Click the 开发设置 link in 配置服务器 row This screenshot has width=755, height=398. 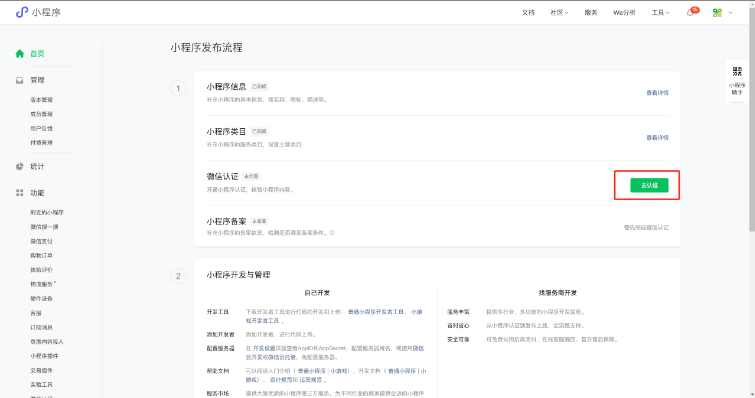264,348
